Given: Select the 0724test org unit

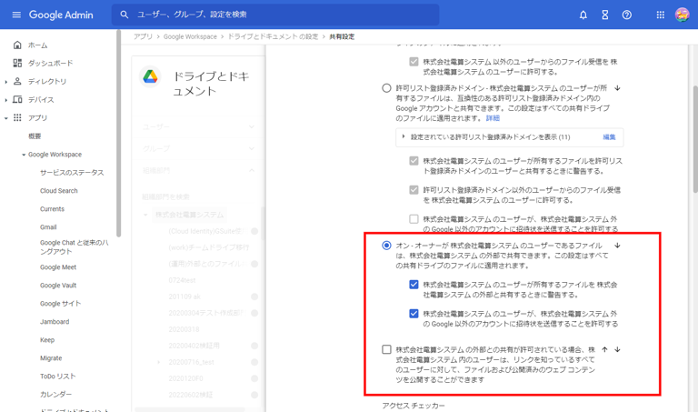Looking at the screenshot, I should (x=182, y=280).
